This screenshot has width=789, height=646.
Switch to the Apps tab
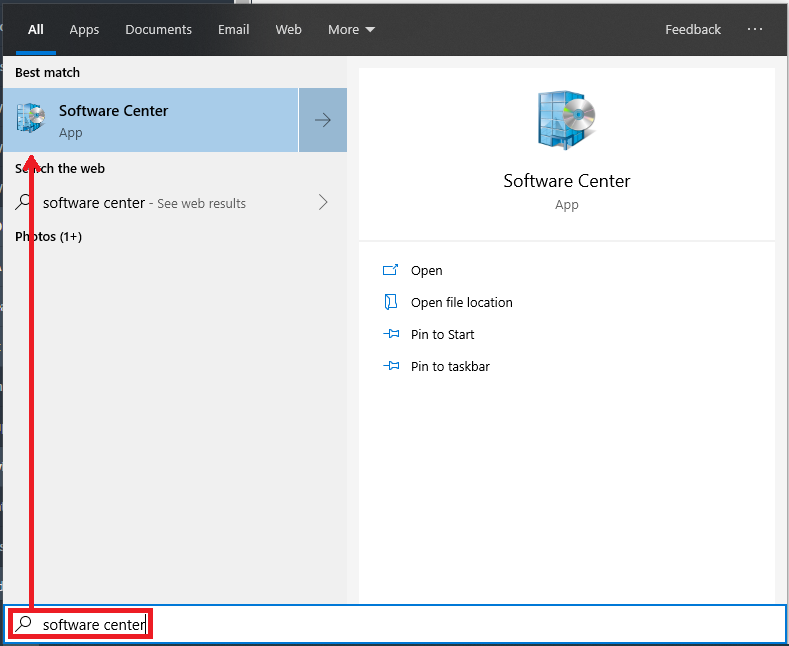84,29
